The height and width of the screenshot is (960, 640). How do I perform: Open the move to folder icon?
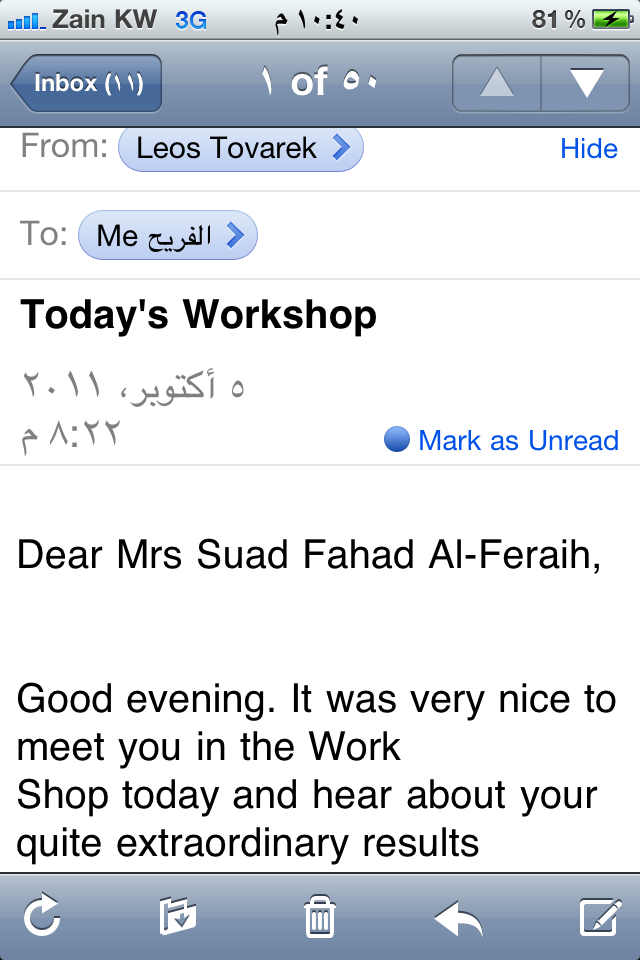[x=178, y=916]
